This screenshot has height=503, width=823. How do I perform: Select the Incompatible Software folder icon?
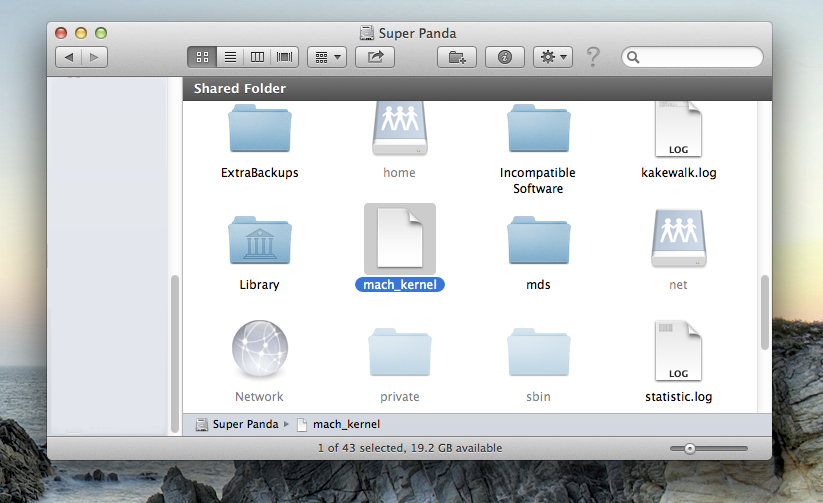[539, 129]
